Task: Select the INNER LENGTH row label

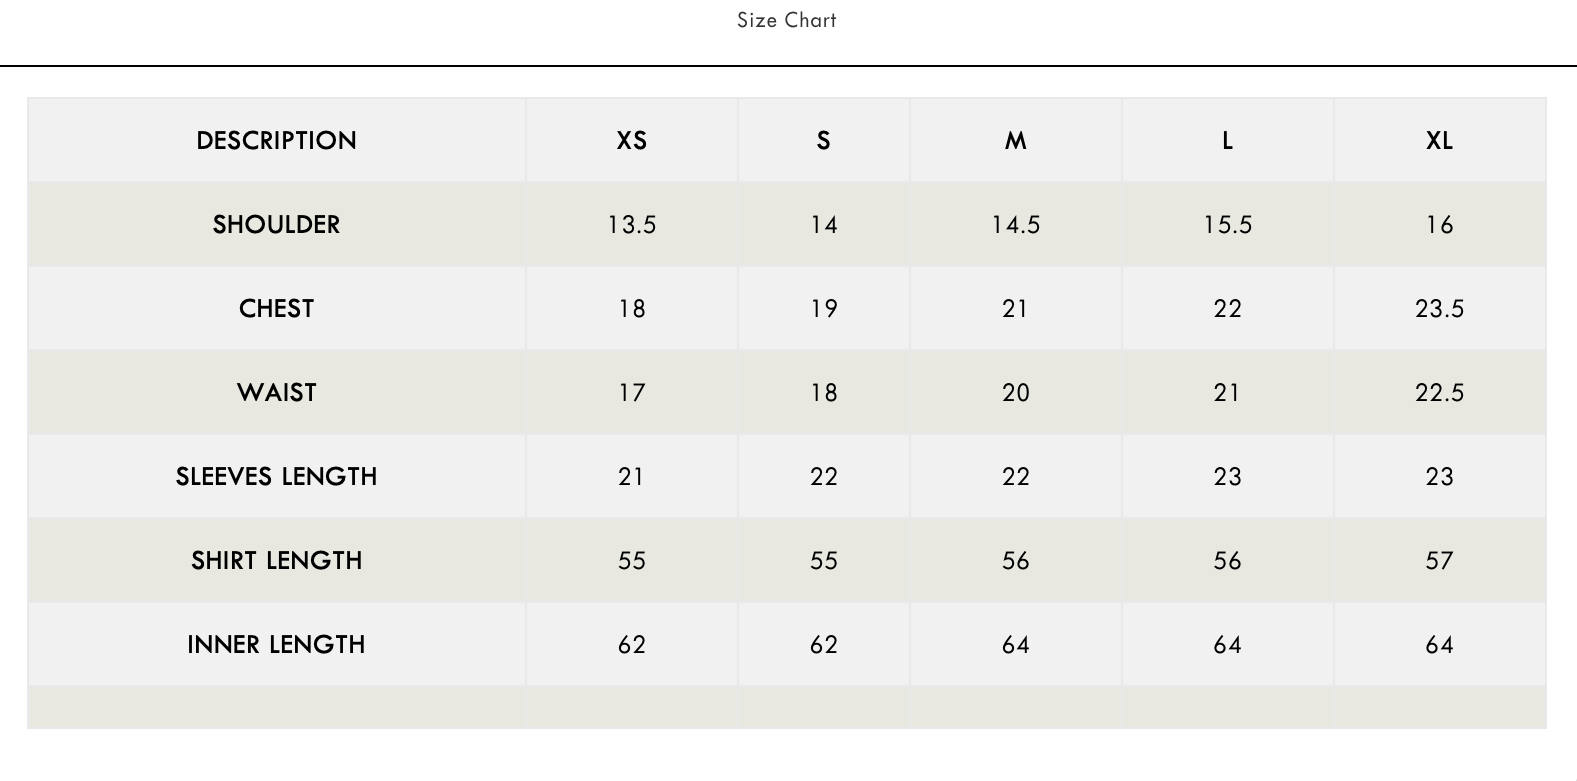Action: (276, 644)
